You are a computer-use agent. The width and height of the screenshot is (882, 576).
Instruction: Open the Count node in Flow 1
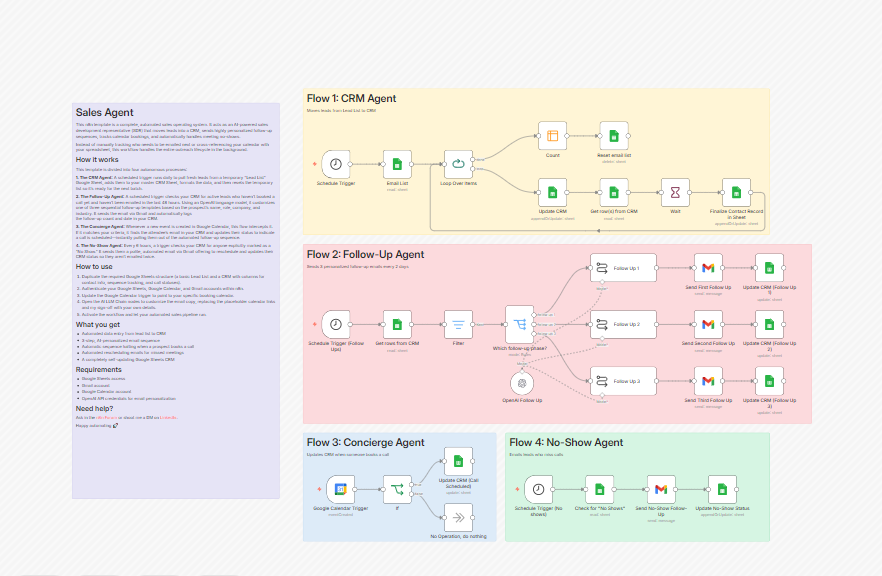coord(552,136)
